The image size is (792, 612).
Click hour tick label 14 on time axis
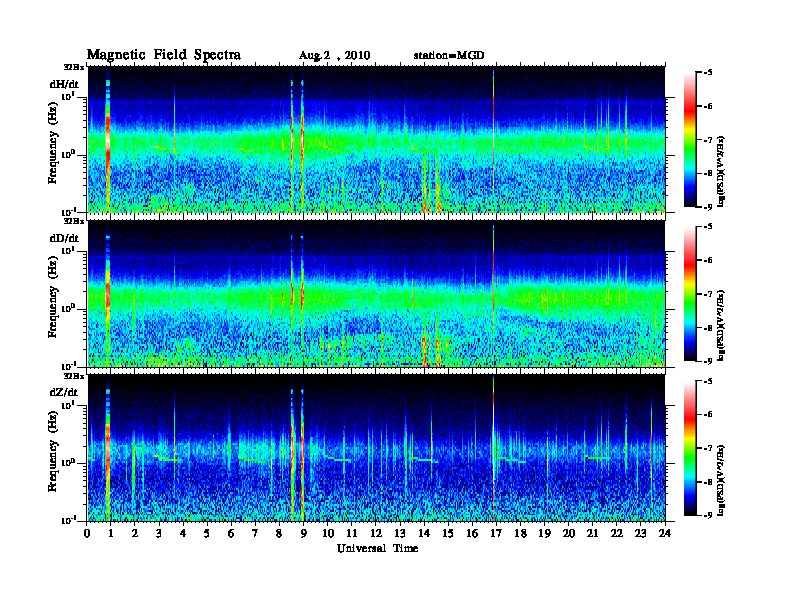pos(424,534)
